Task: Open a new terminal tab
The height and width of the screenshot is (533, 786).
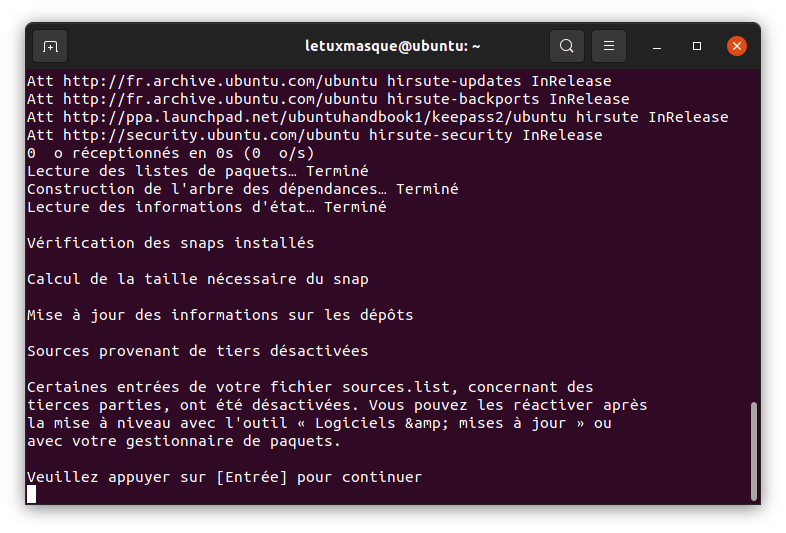Action: pyautogui.click(x=50, y=46)
